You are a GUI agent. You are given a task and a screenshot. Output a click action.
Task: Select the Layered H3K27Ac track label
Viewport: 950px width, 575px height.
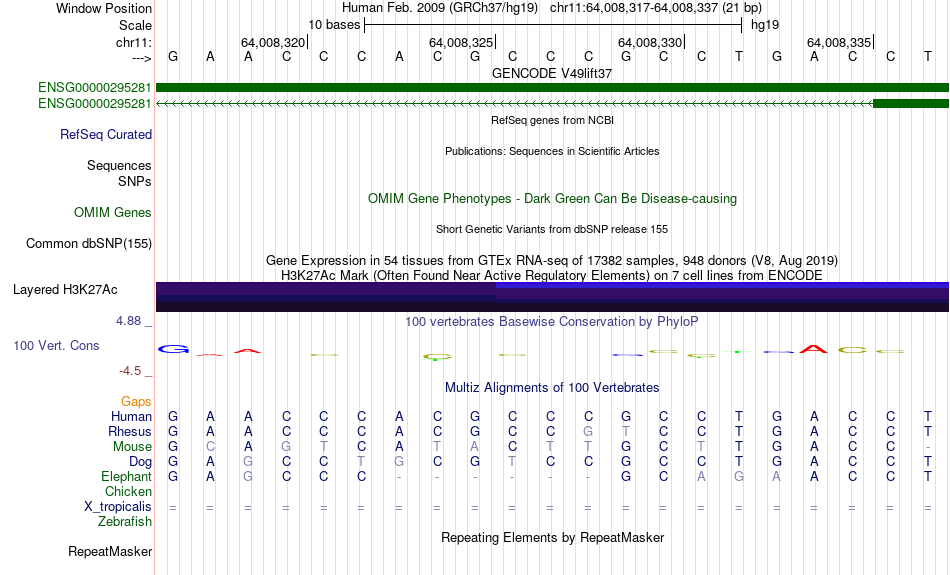[65, 290]
